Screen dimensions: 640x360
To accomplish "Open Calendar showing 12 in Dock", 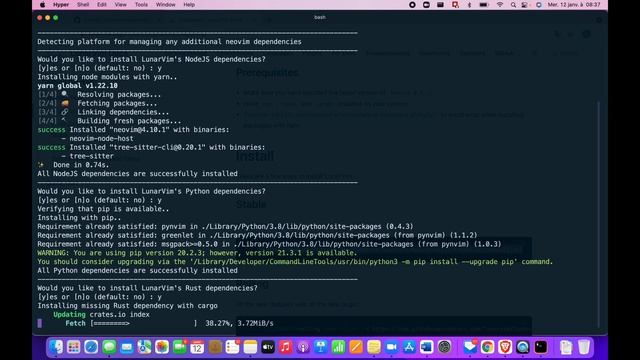I will 197,347.
